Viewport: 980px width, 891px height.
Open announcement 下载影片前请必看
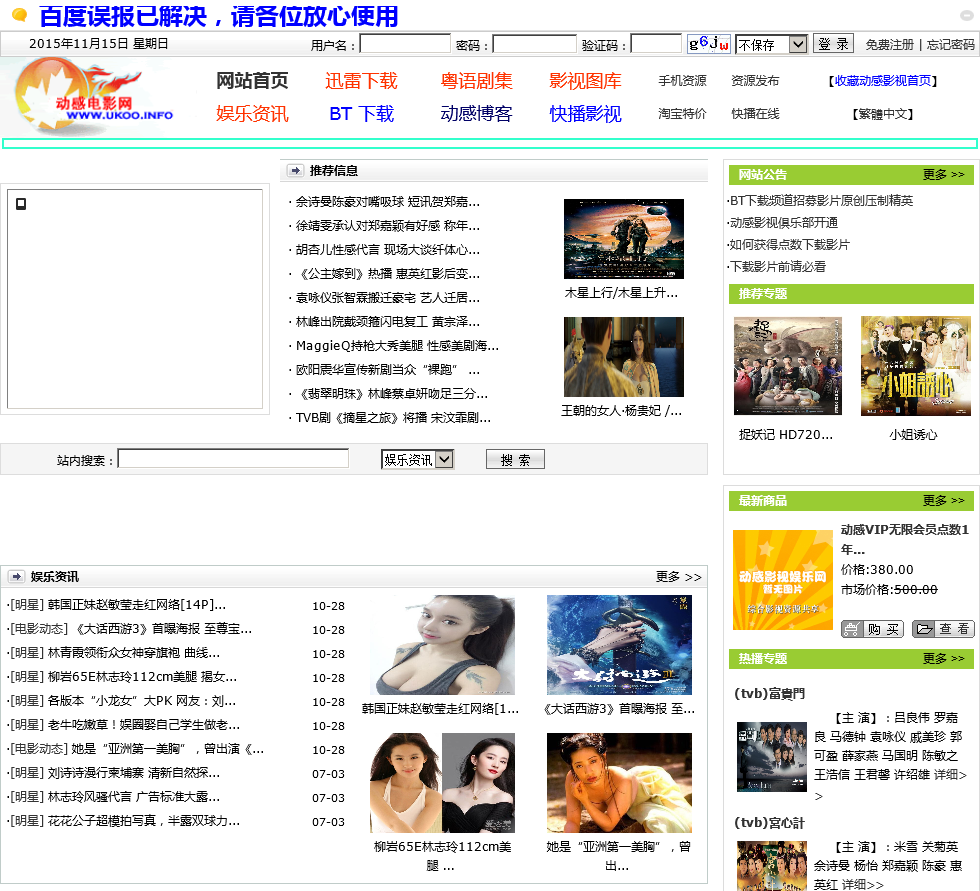[x=778, y=266]
